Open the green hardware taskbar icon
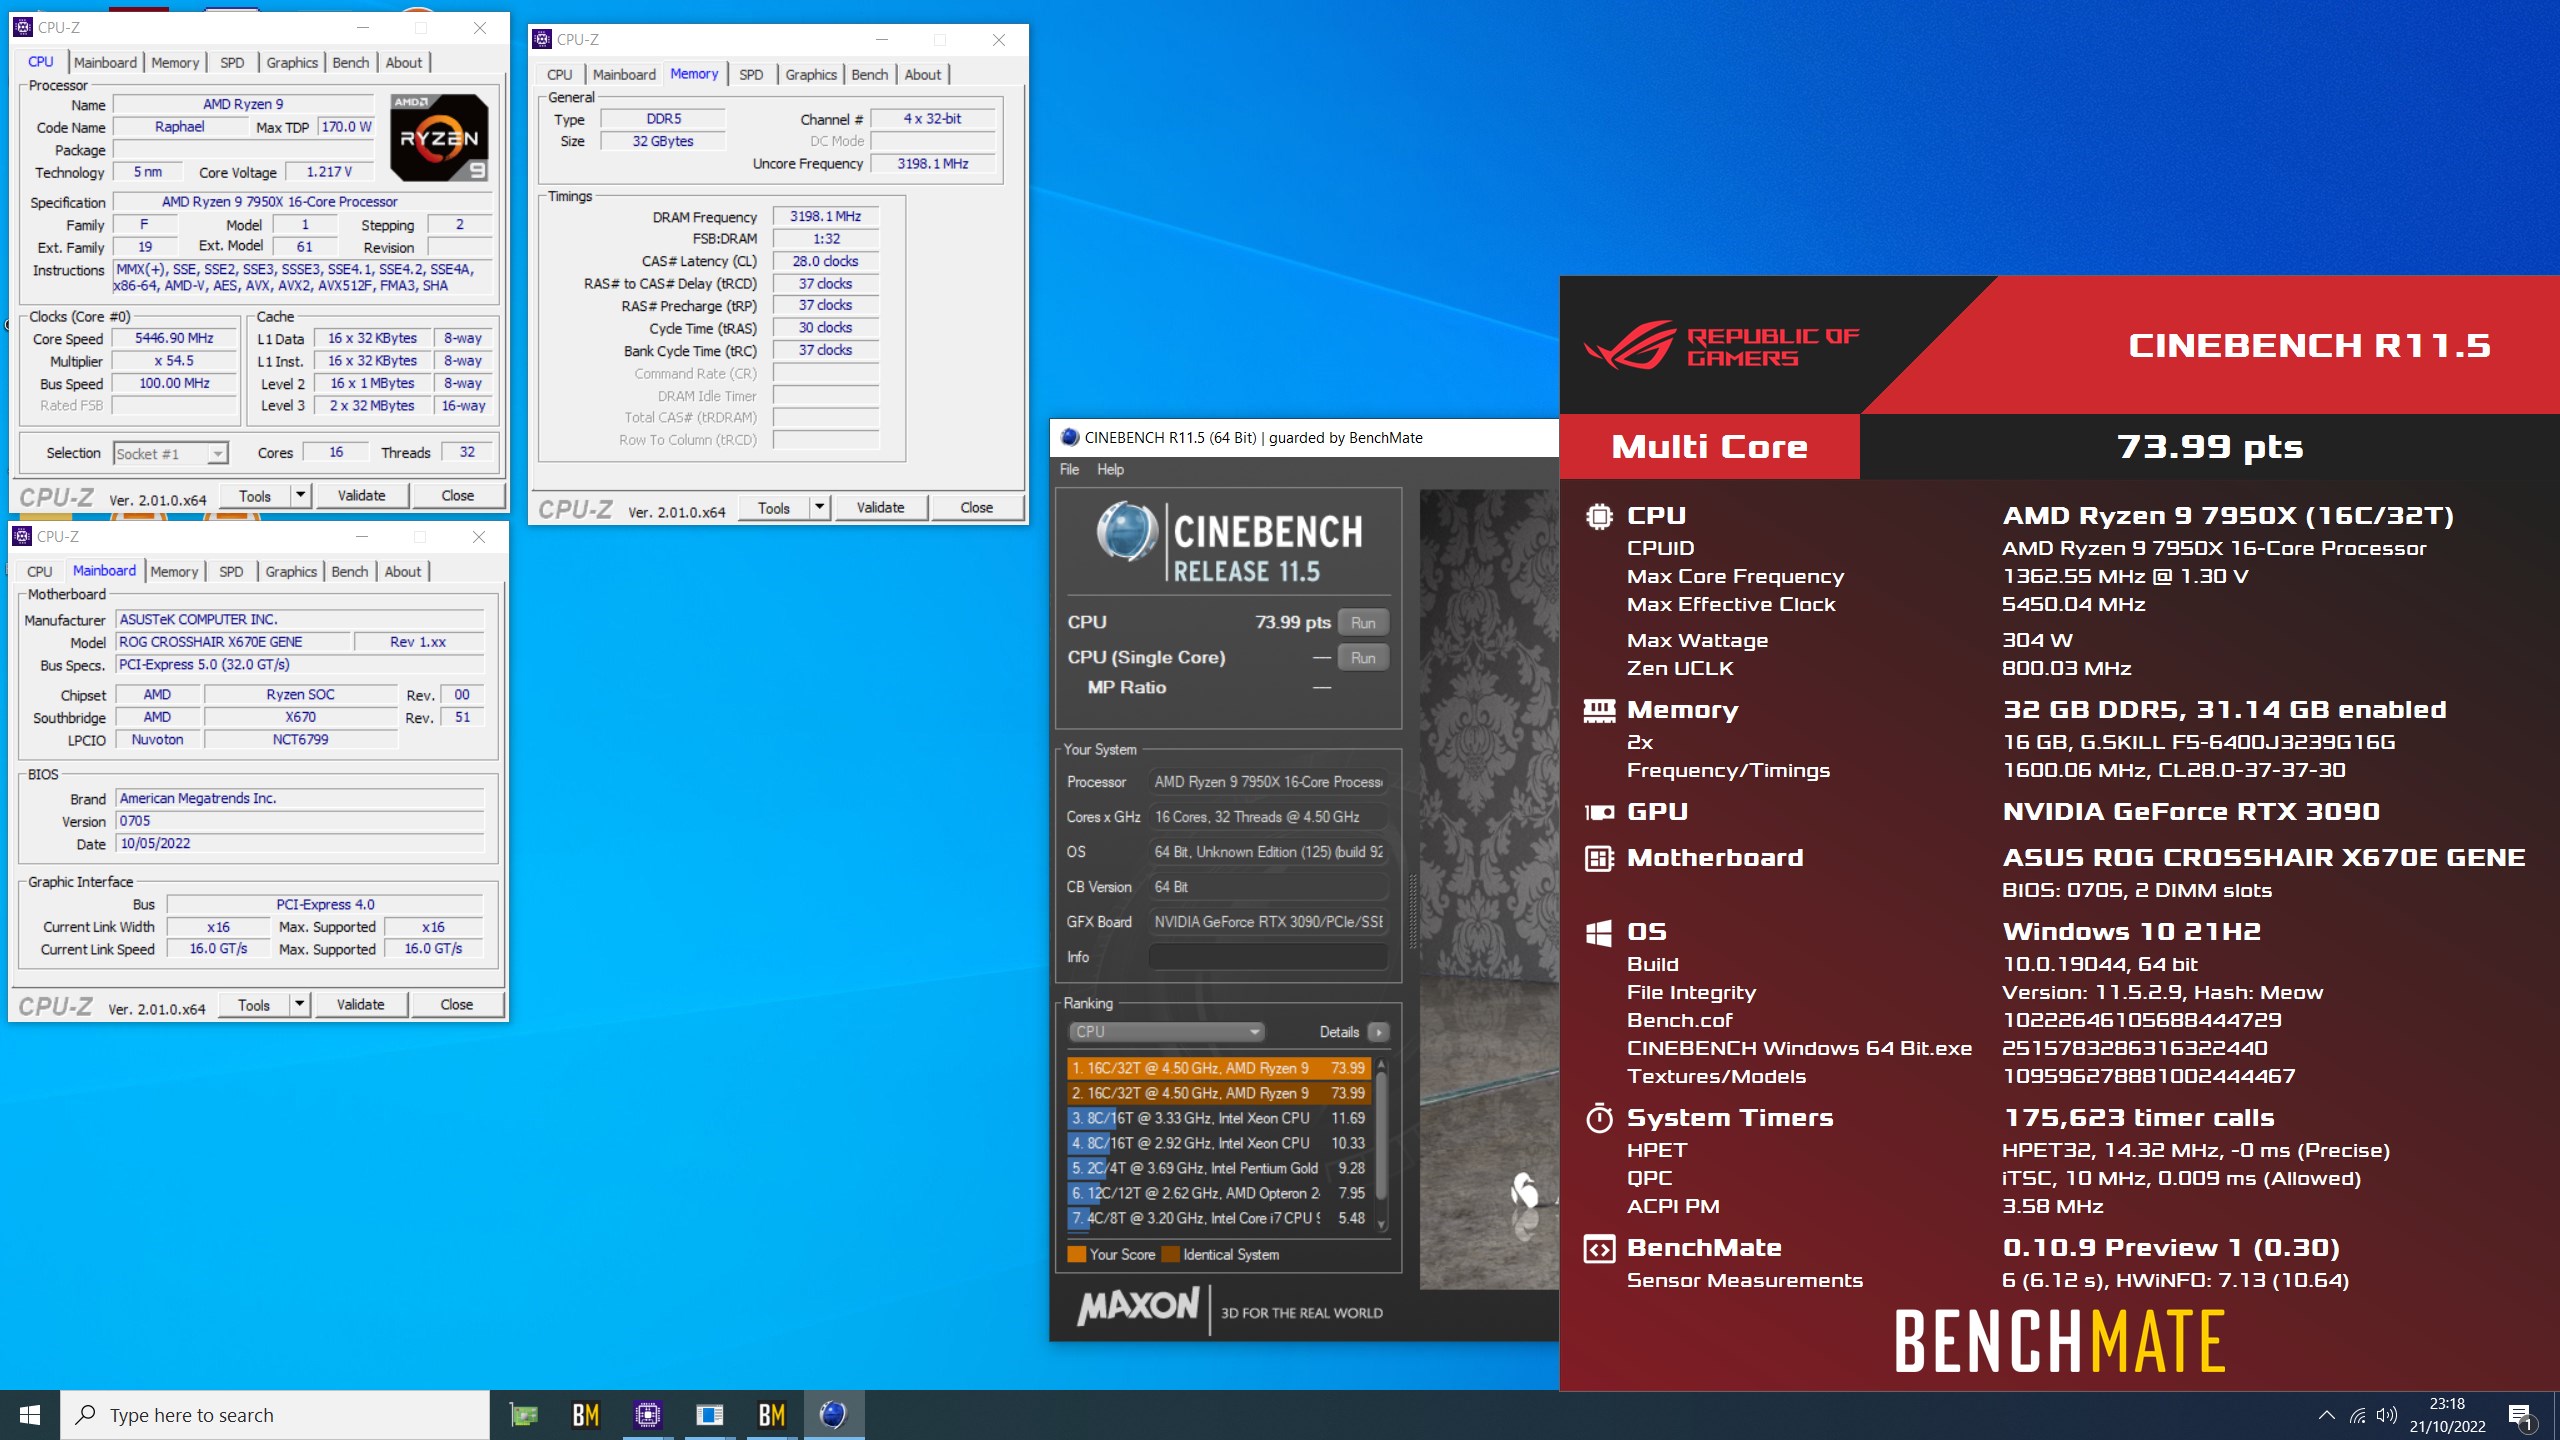The height and width of the screenshot is (1440, 2560). click(523, 1415)
